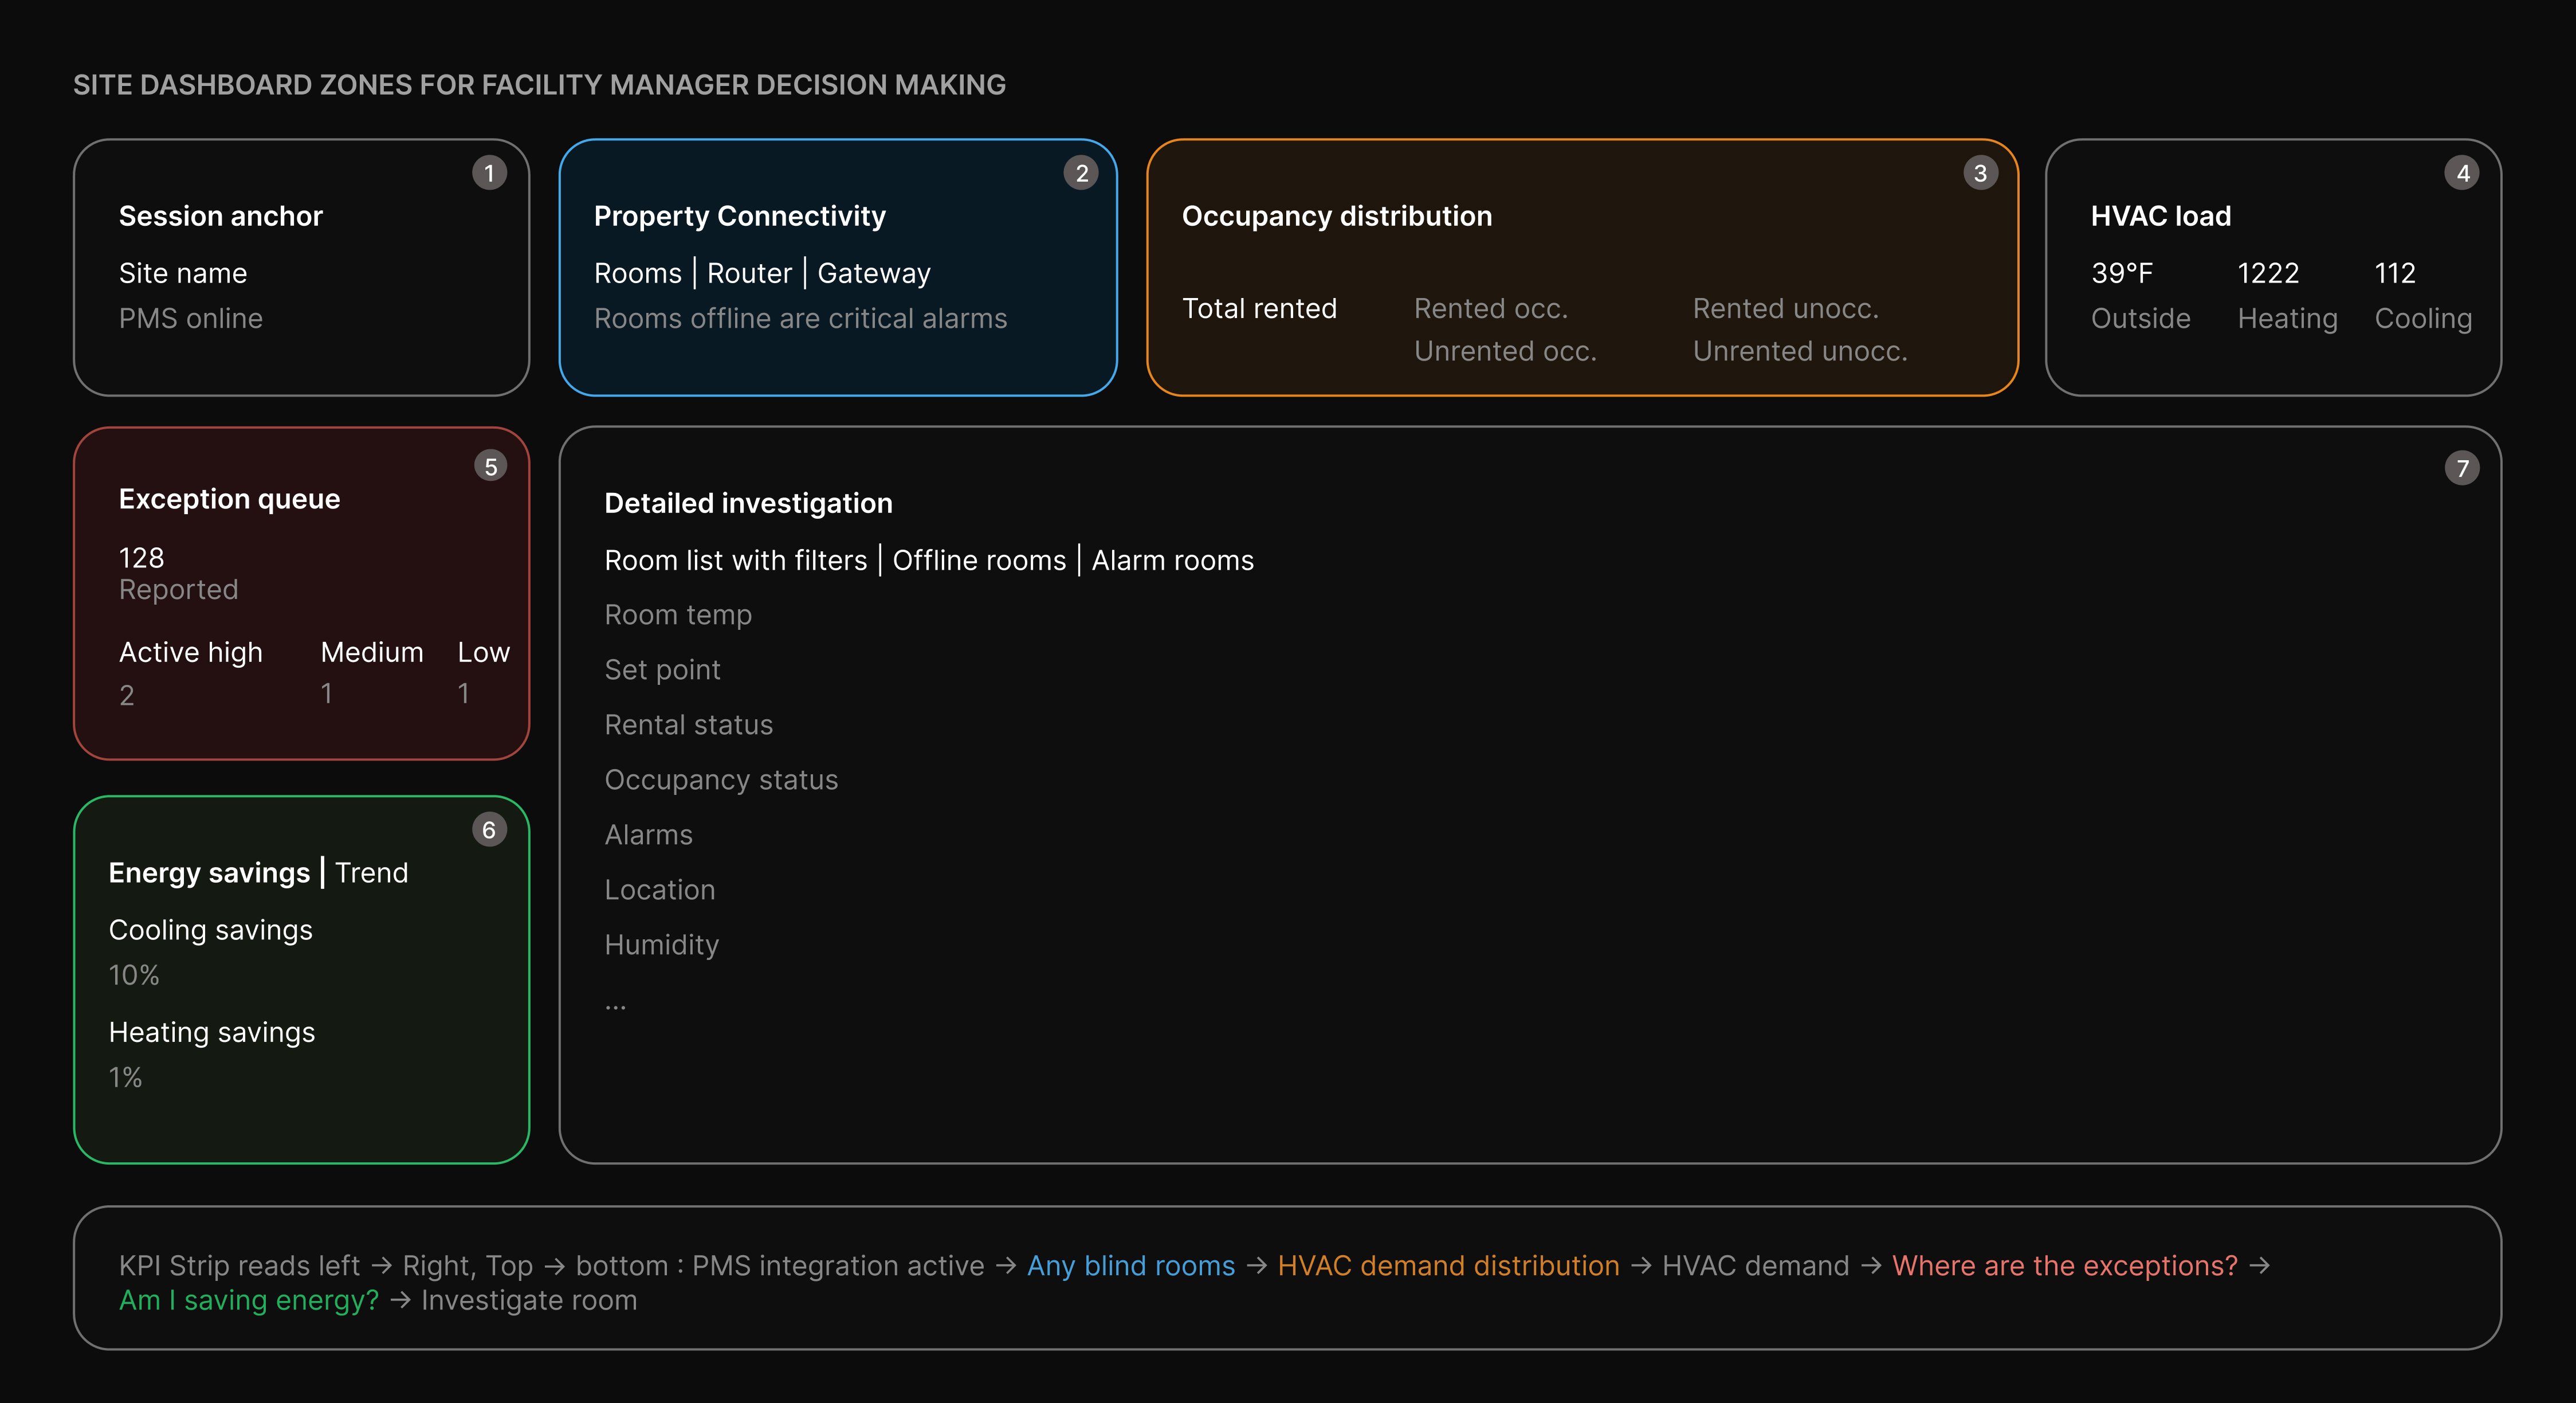Enable the Rented occ. filter
This screenshot has height=1403, width=2576.
(1491, 308)
